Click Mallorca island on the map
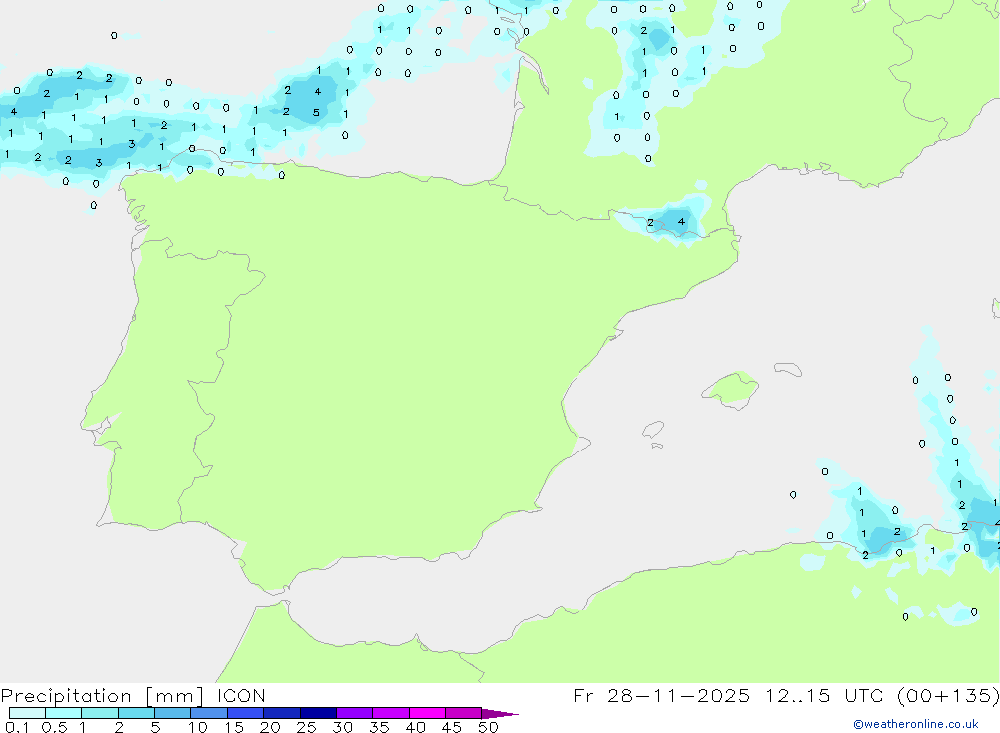Viewport: 1000px width, 733px height. [731, 389]
